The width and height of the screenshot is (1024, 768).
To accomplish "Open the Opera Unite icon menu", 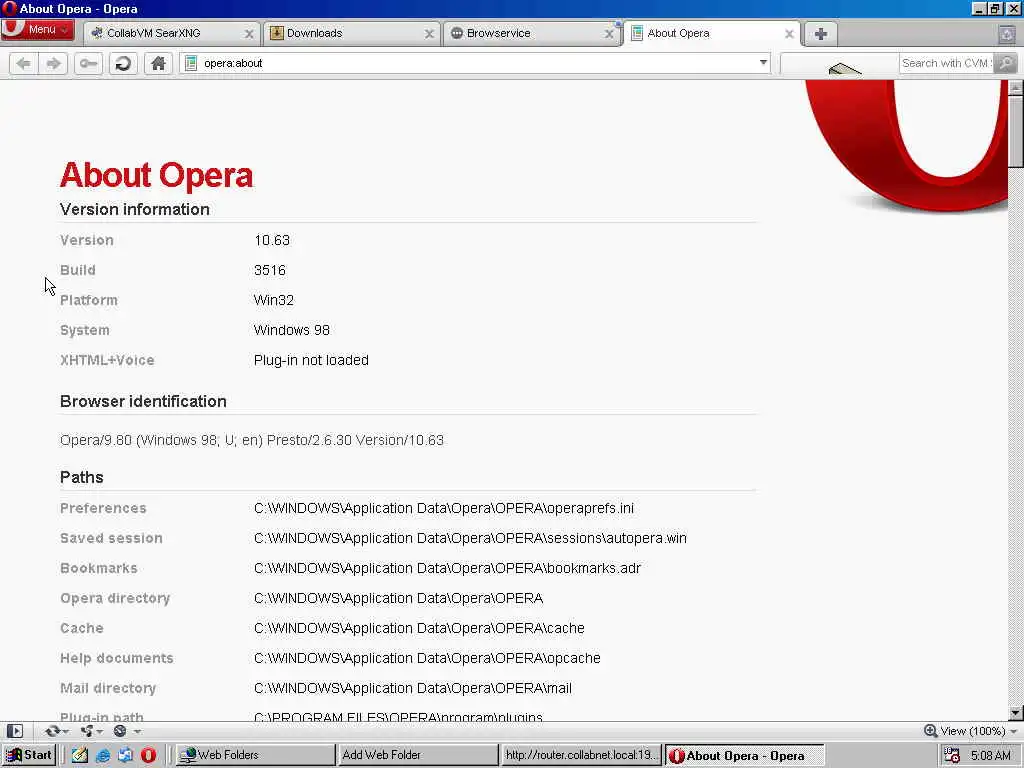I will [x=91, y=731].
